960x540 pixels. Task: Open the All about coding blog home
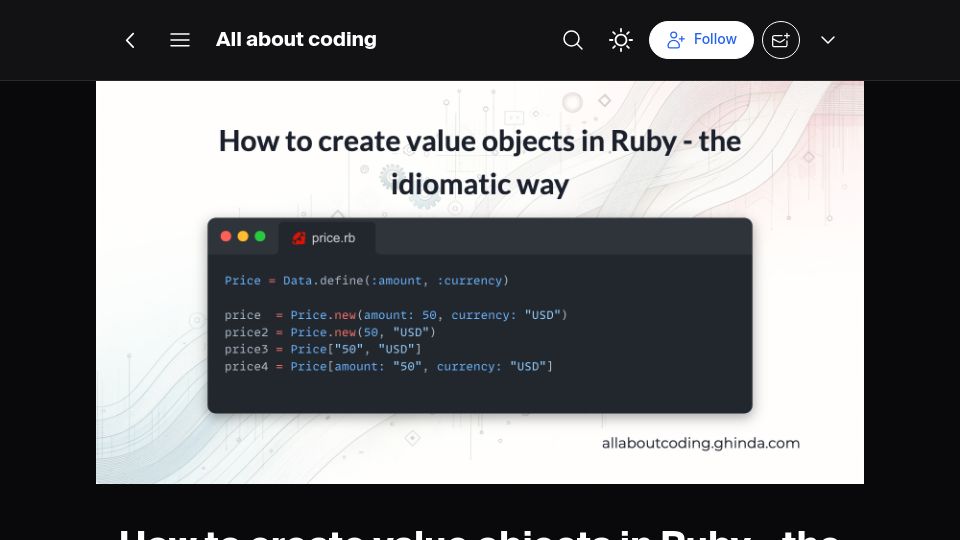(x=296, y=40)
